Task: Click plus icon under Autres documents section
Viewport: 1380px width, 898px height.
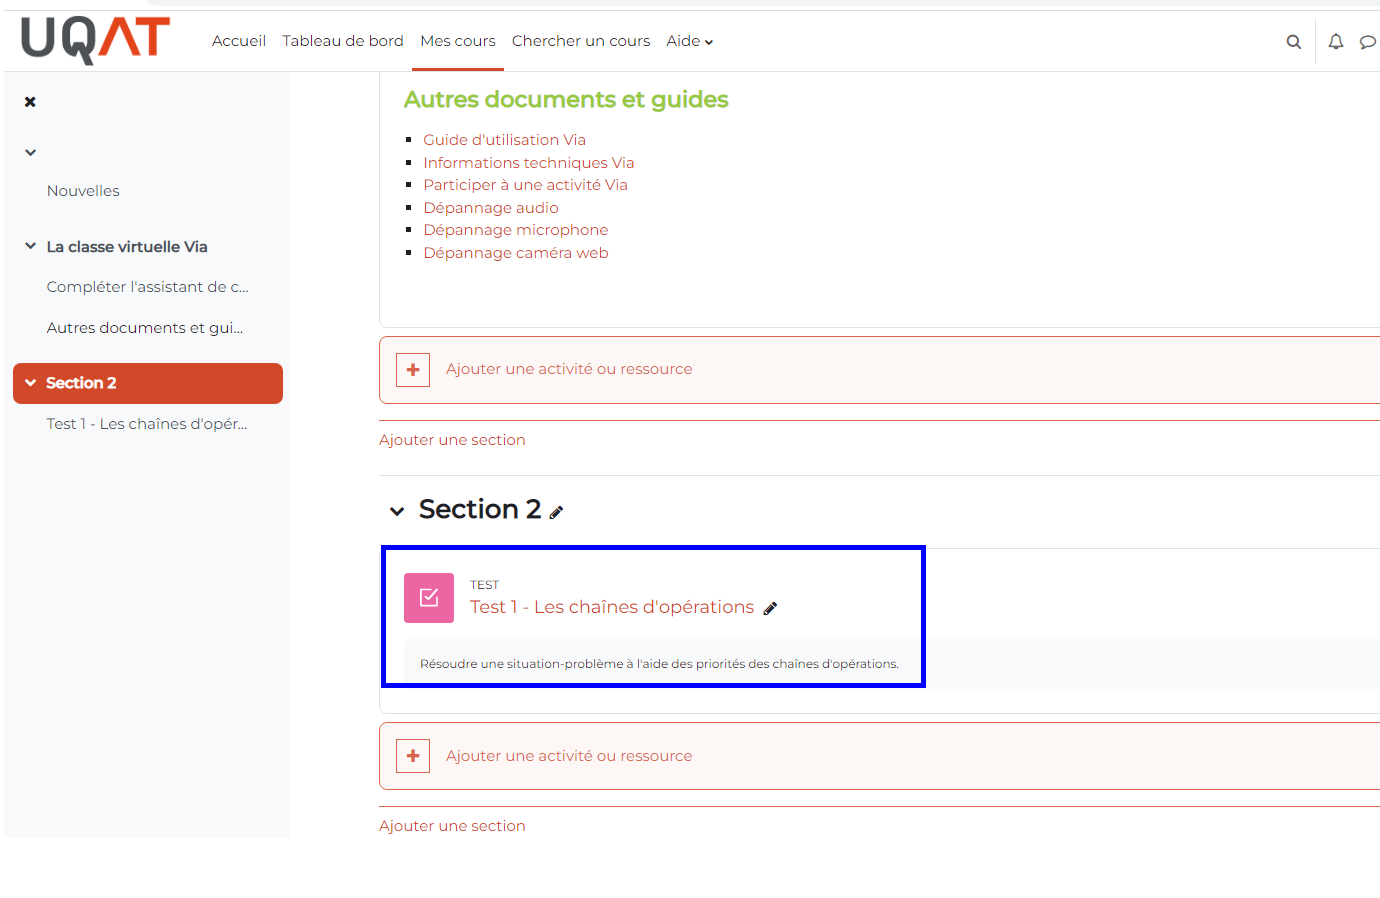Action: point(413,370)
